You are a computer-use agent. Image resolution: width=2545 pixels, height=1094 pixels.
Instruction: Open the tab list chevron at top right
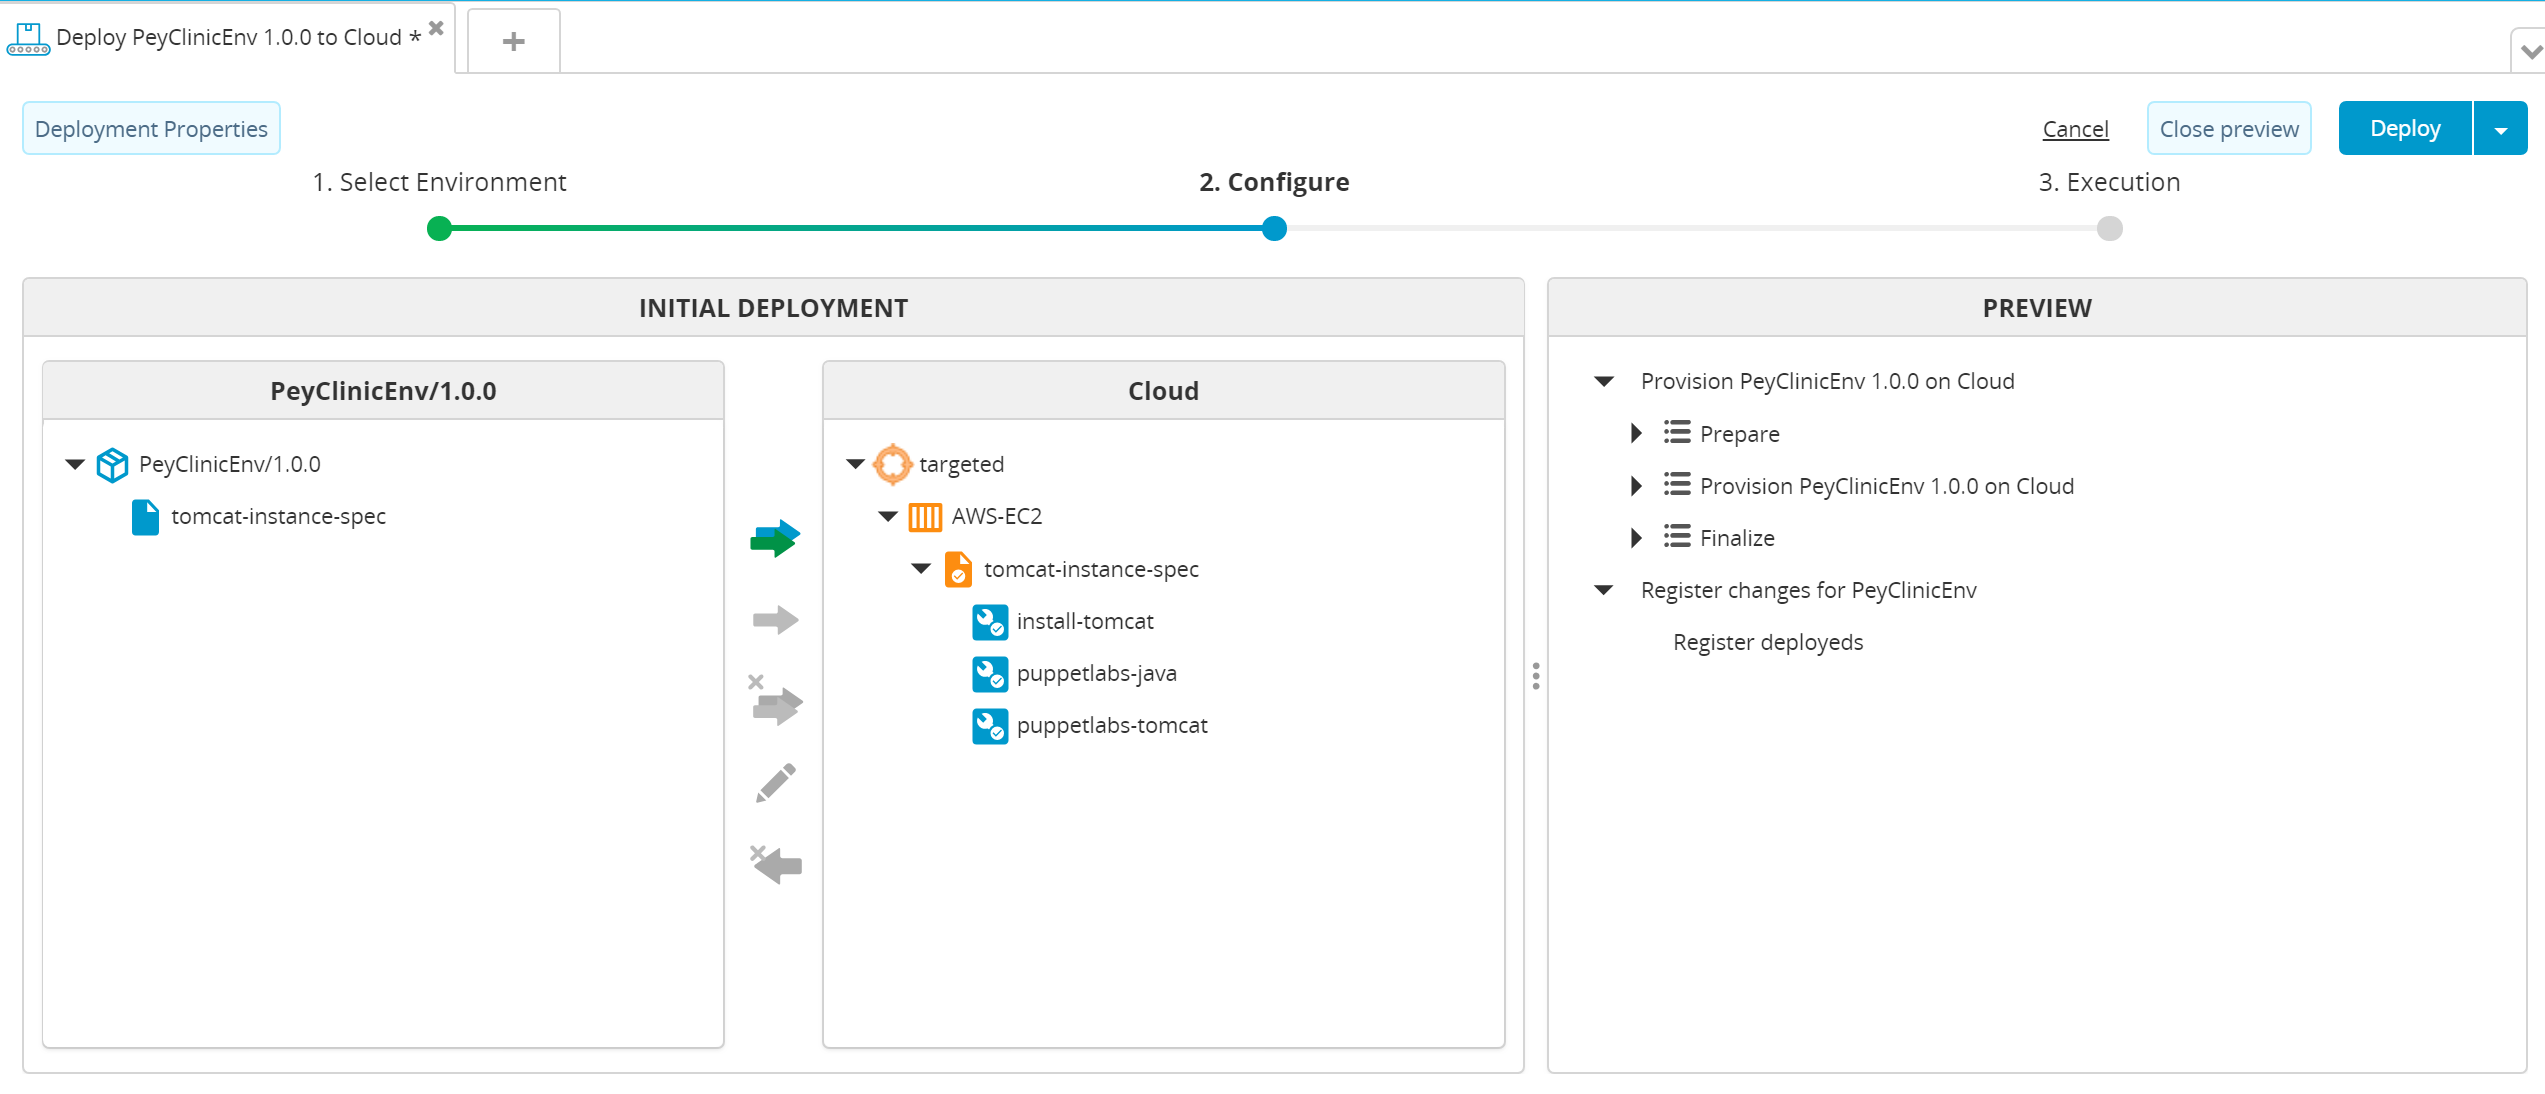pos(2531,51)
